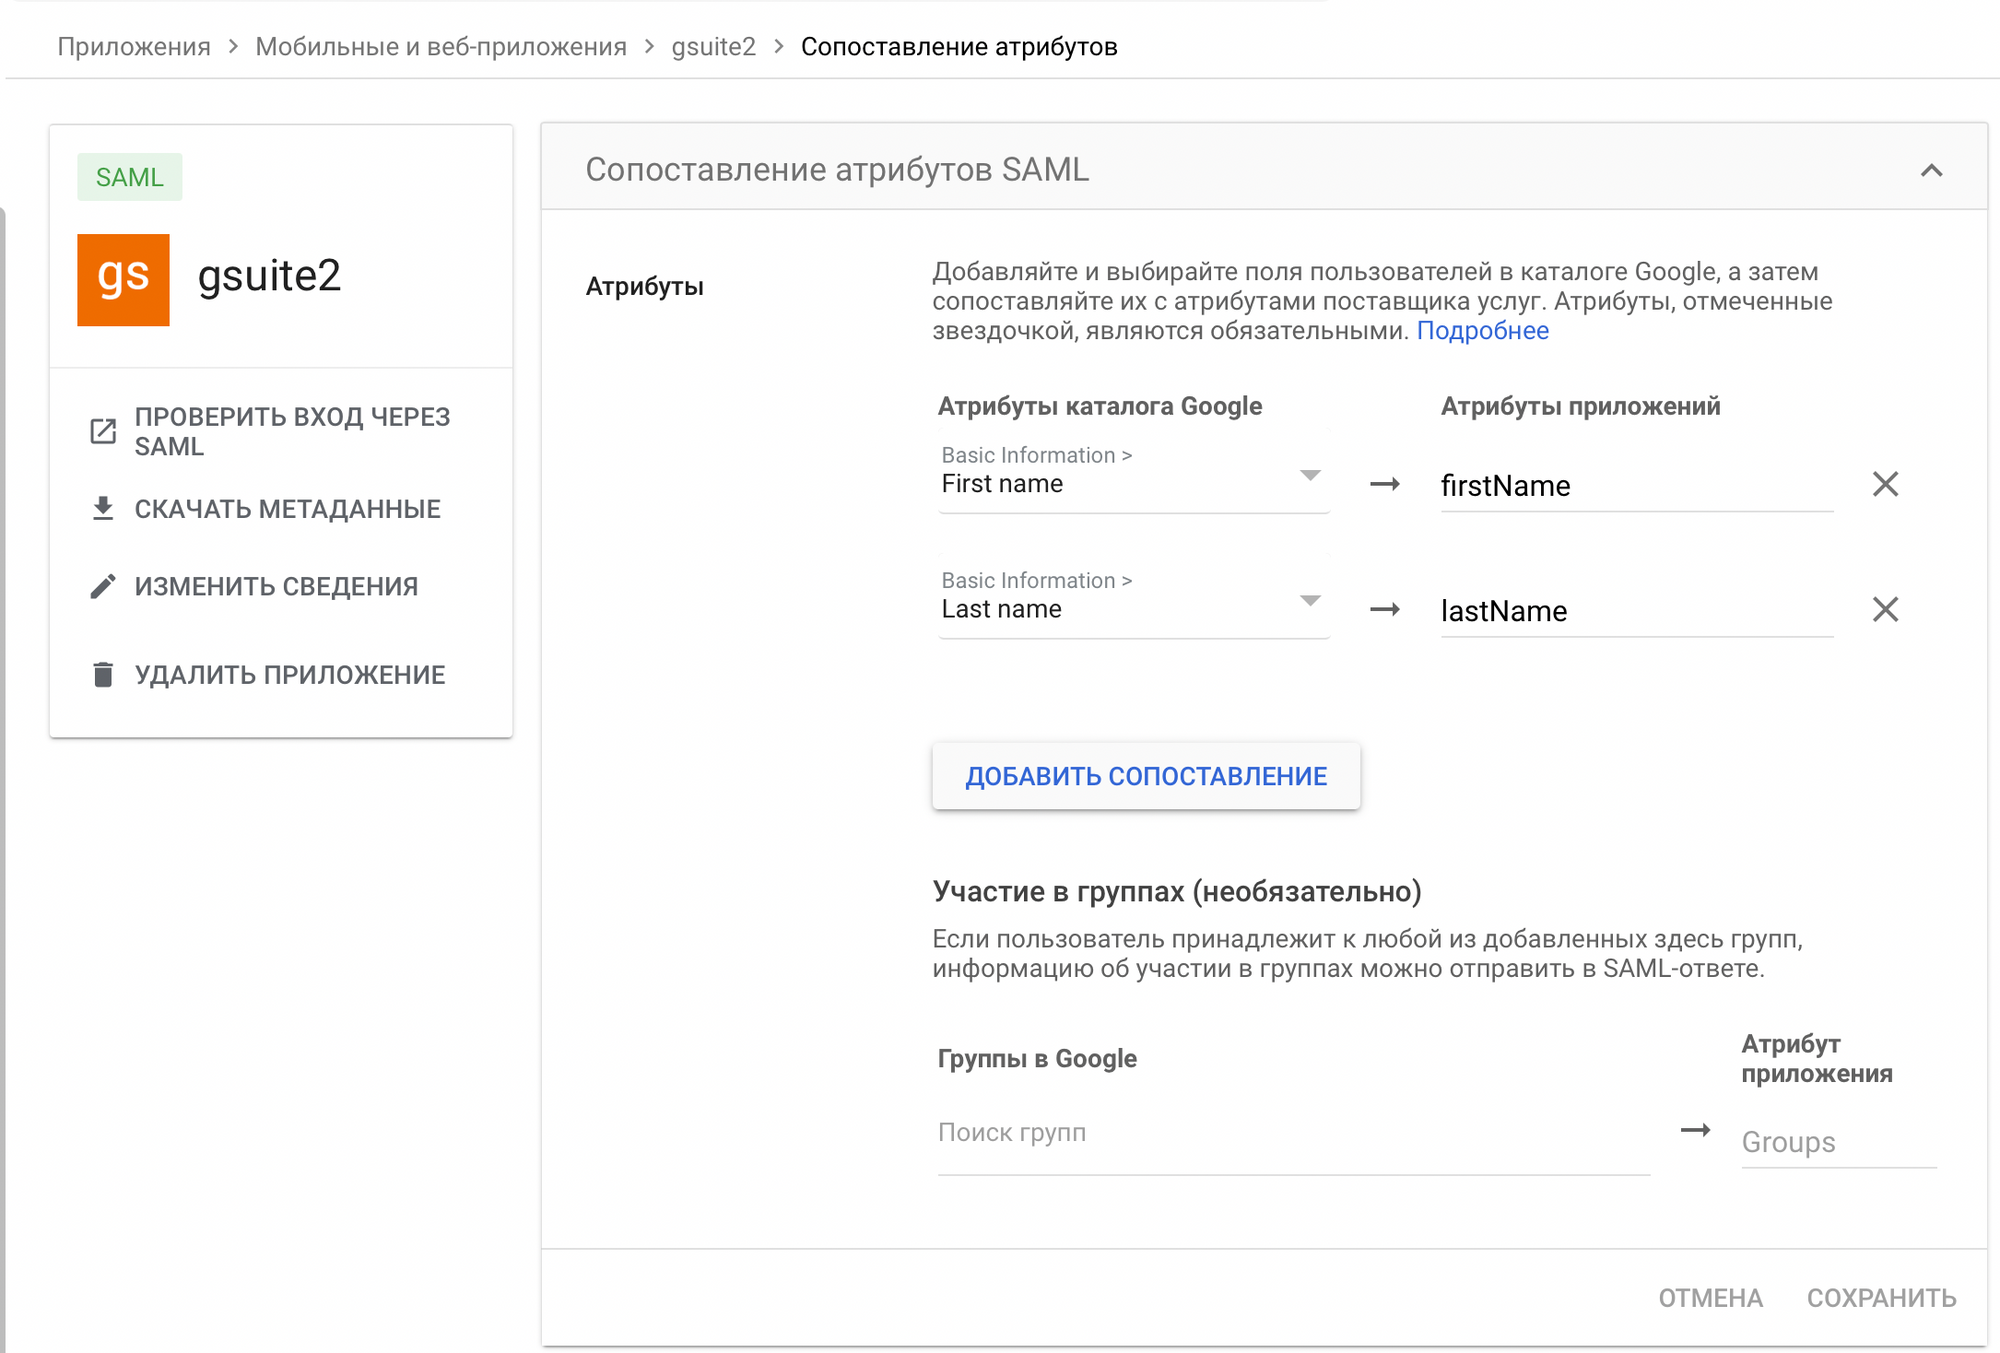Click the Groups app attribute field
This screenshot has height=1353, width=2000.
1837,1142
